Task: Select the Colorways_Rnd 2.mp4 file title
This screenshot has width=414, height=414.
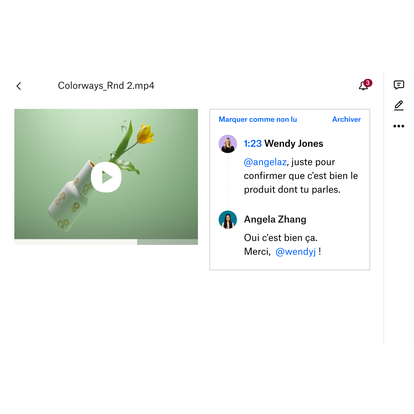Action: pyautogui.click(x=106, y=86)
